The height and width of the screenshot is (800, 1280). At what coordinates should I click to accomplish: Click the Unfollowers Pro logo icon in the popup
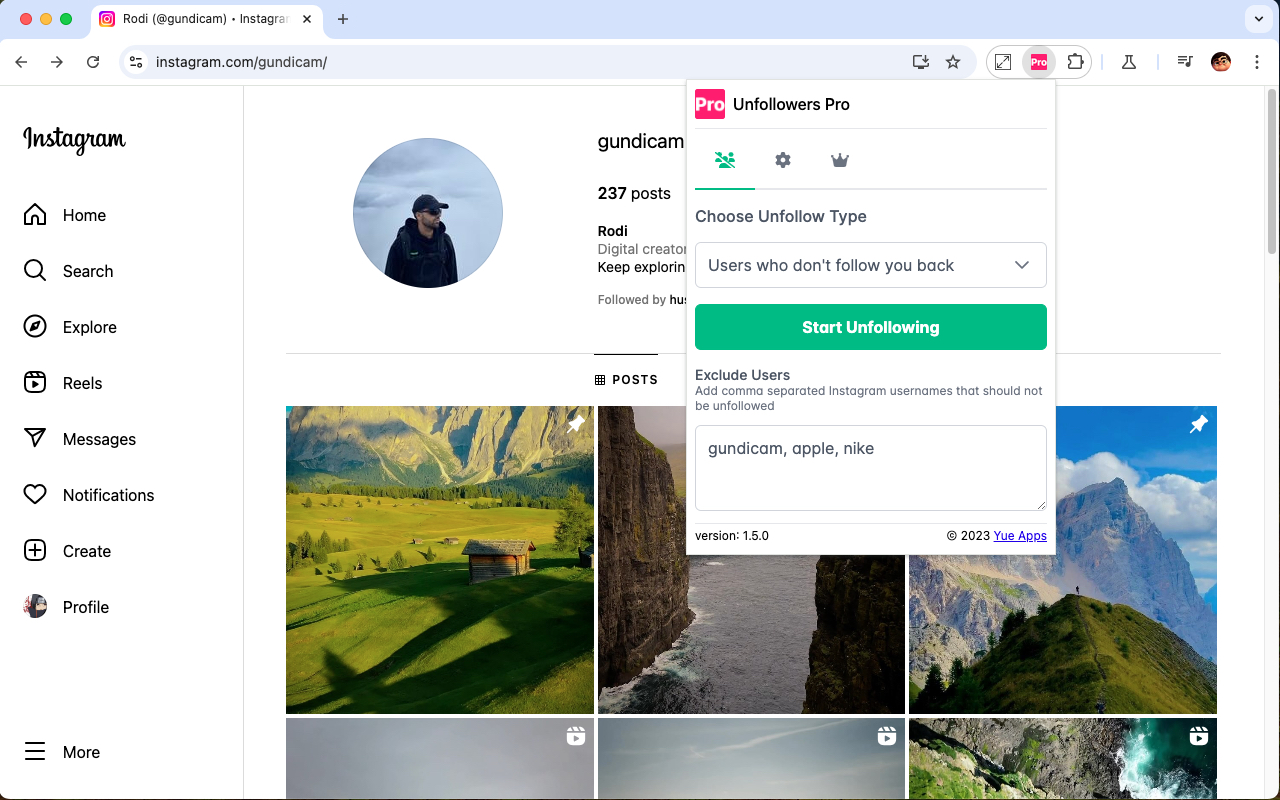click(x=710, y=104)
